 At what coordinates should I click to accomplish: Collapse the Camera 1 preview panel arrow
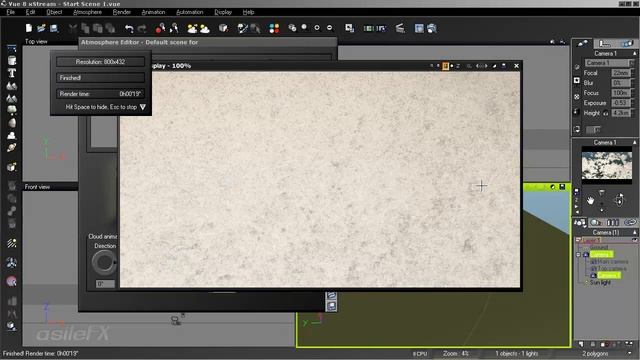[634, 142]
